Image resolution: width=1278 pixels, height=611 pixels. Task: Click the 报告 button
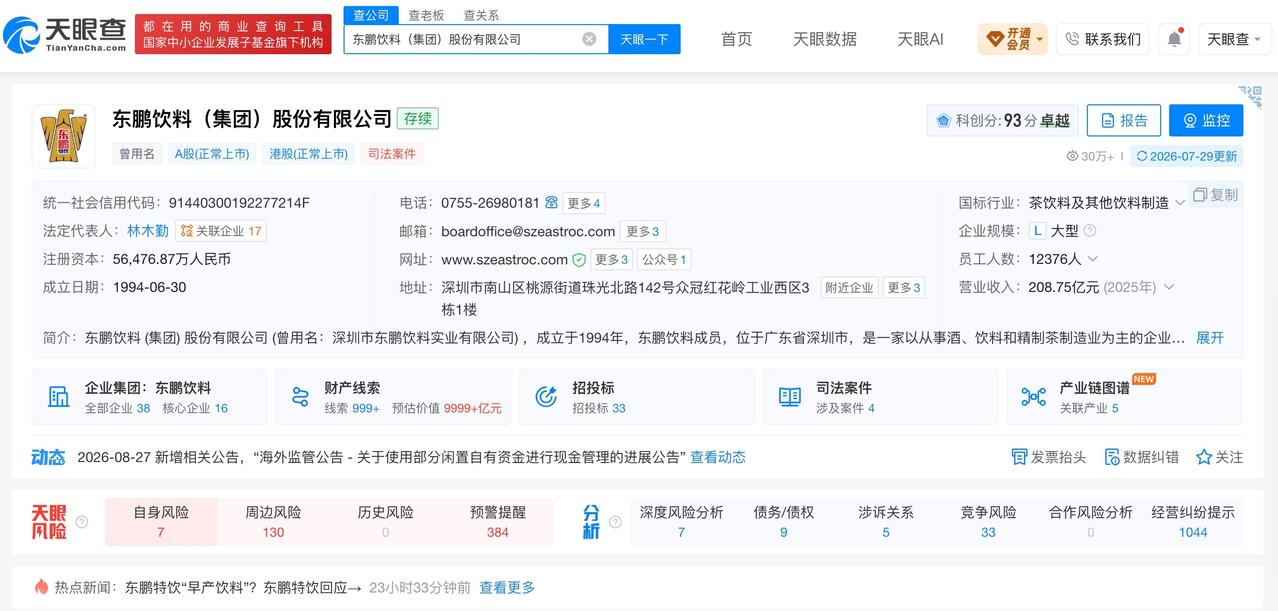click(1124, 120)
